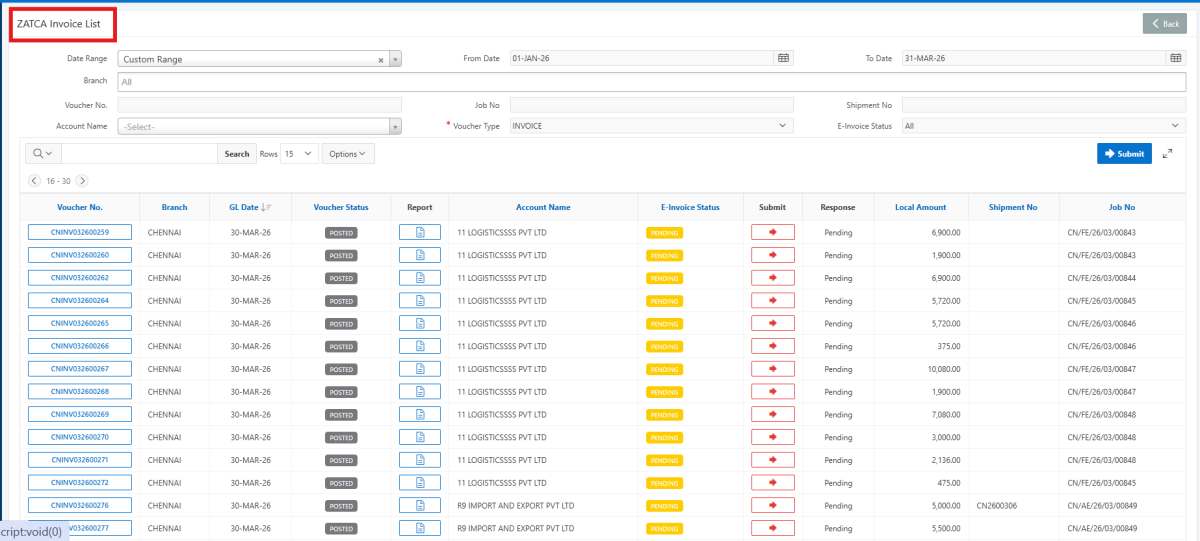Open report icon for voucher CNINV032600262
The height and width of the screenshot is (541, 1200).
(420, 278)
